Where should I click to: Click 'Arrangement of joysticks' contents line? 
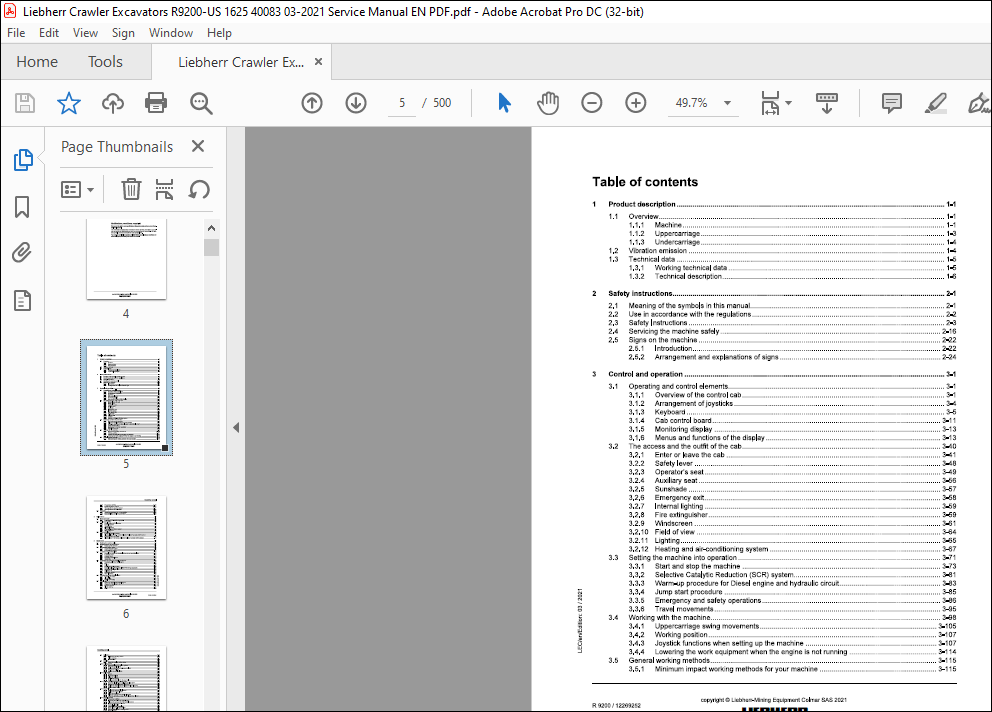tap(793, 403)
